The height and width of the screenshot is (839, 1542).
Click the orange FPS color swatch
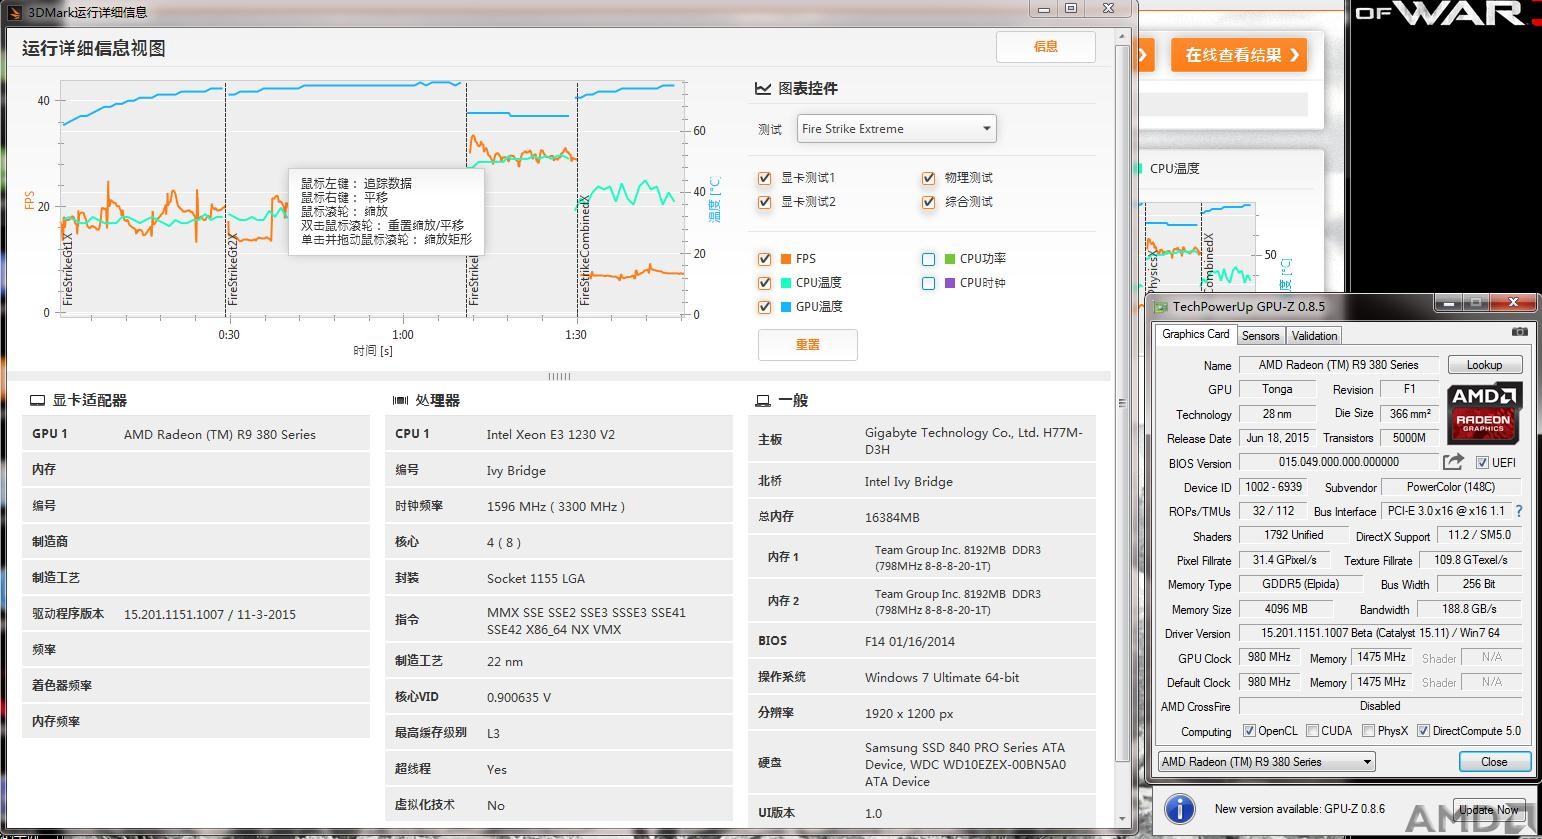click(x=786, y=259)
